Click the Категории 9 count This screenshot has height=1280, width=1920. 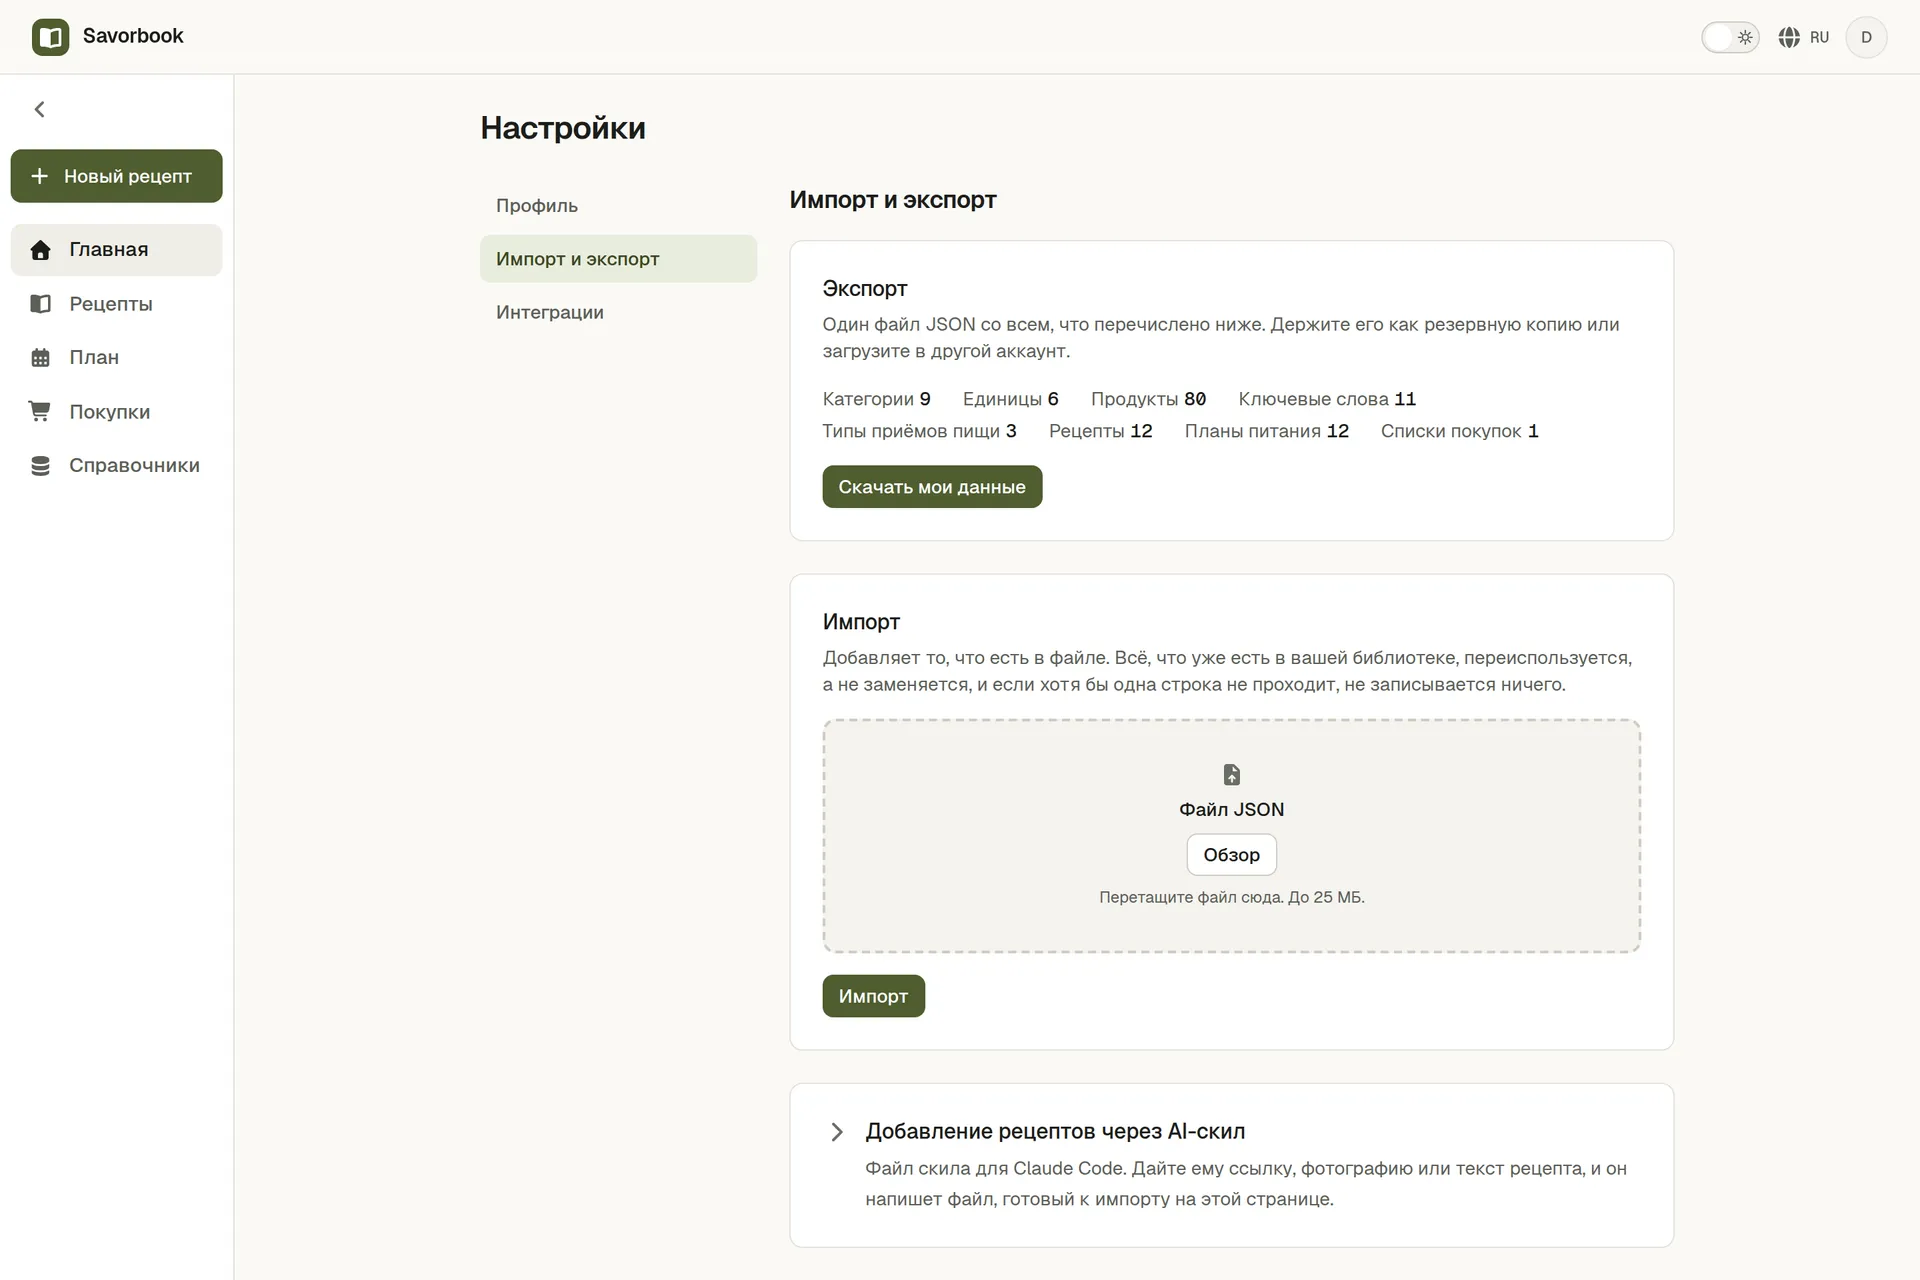point(876,399)
